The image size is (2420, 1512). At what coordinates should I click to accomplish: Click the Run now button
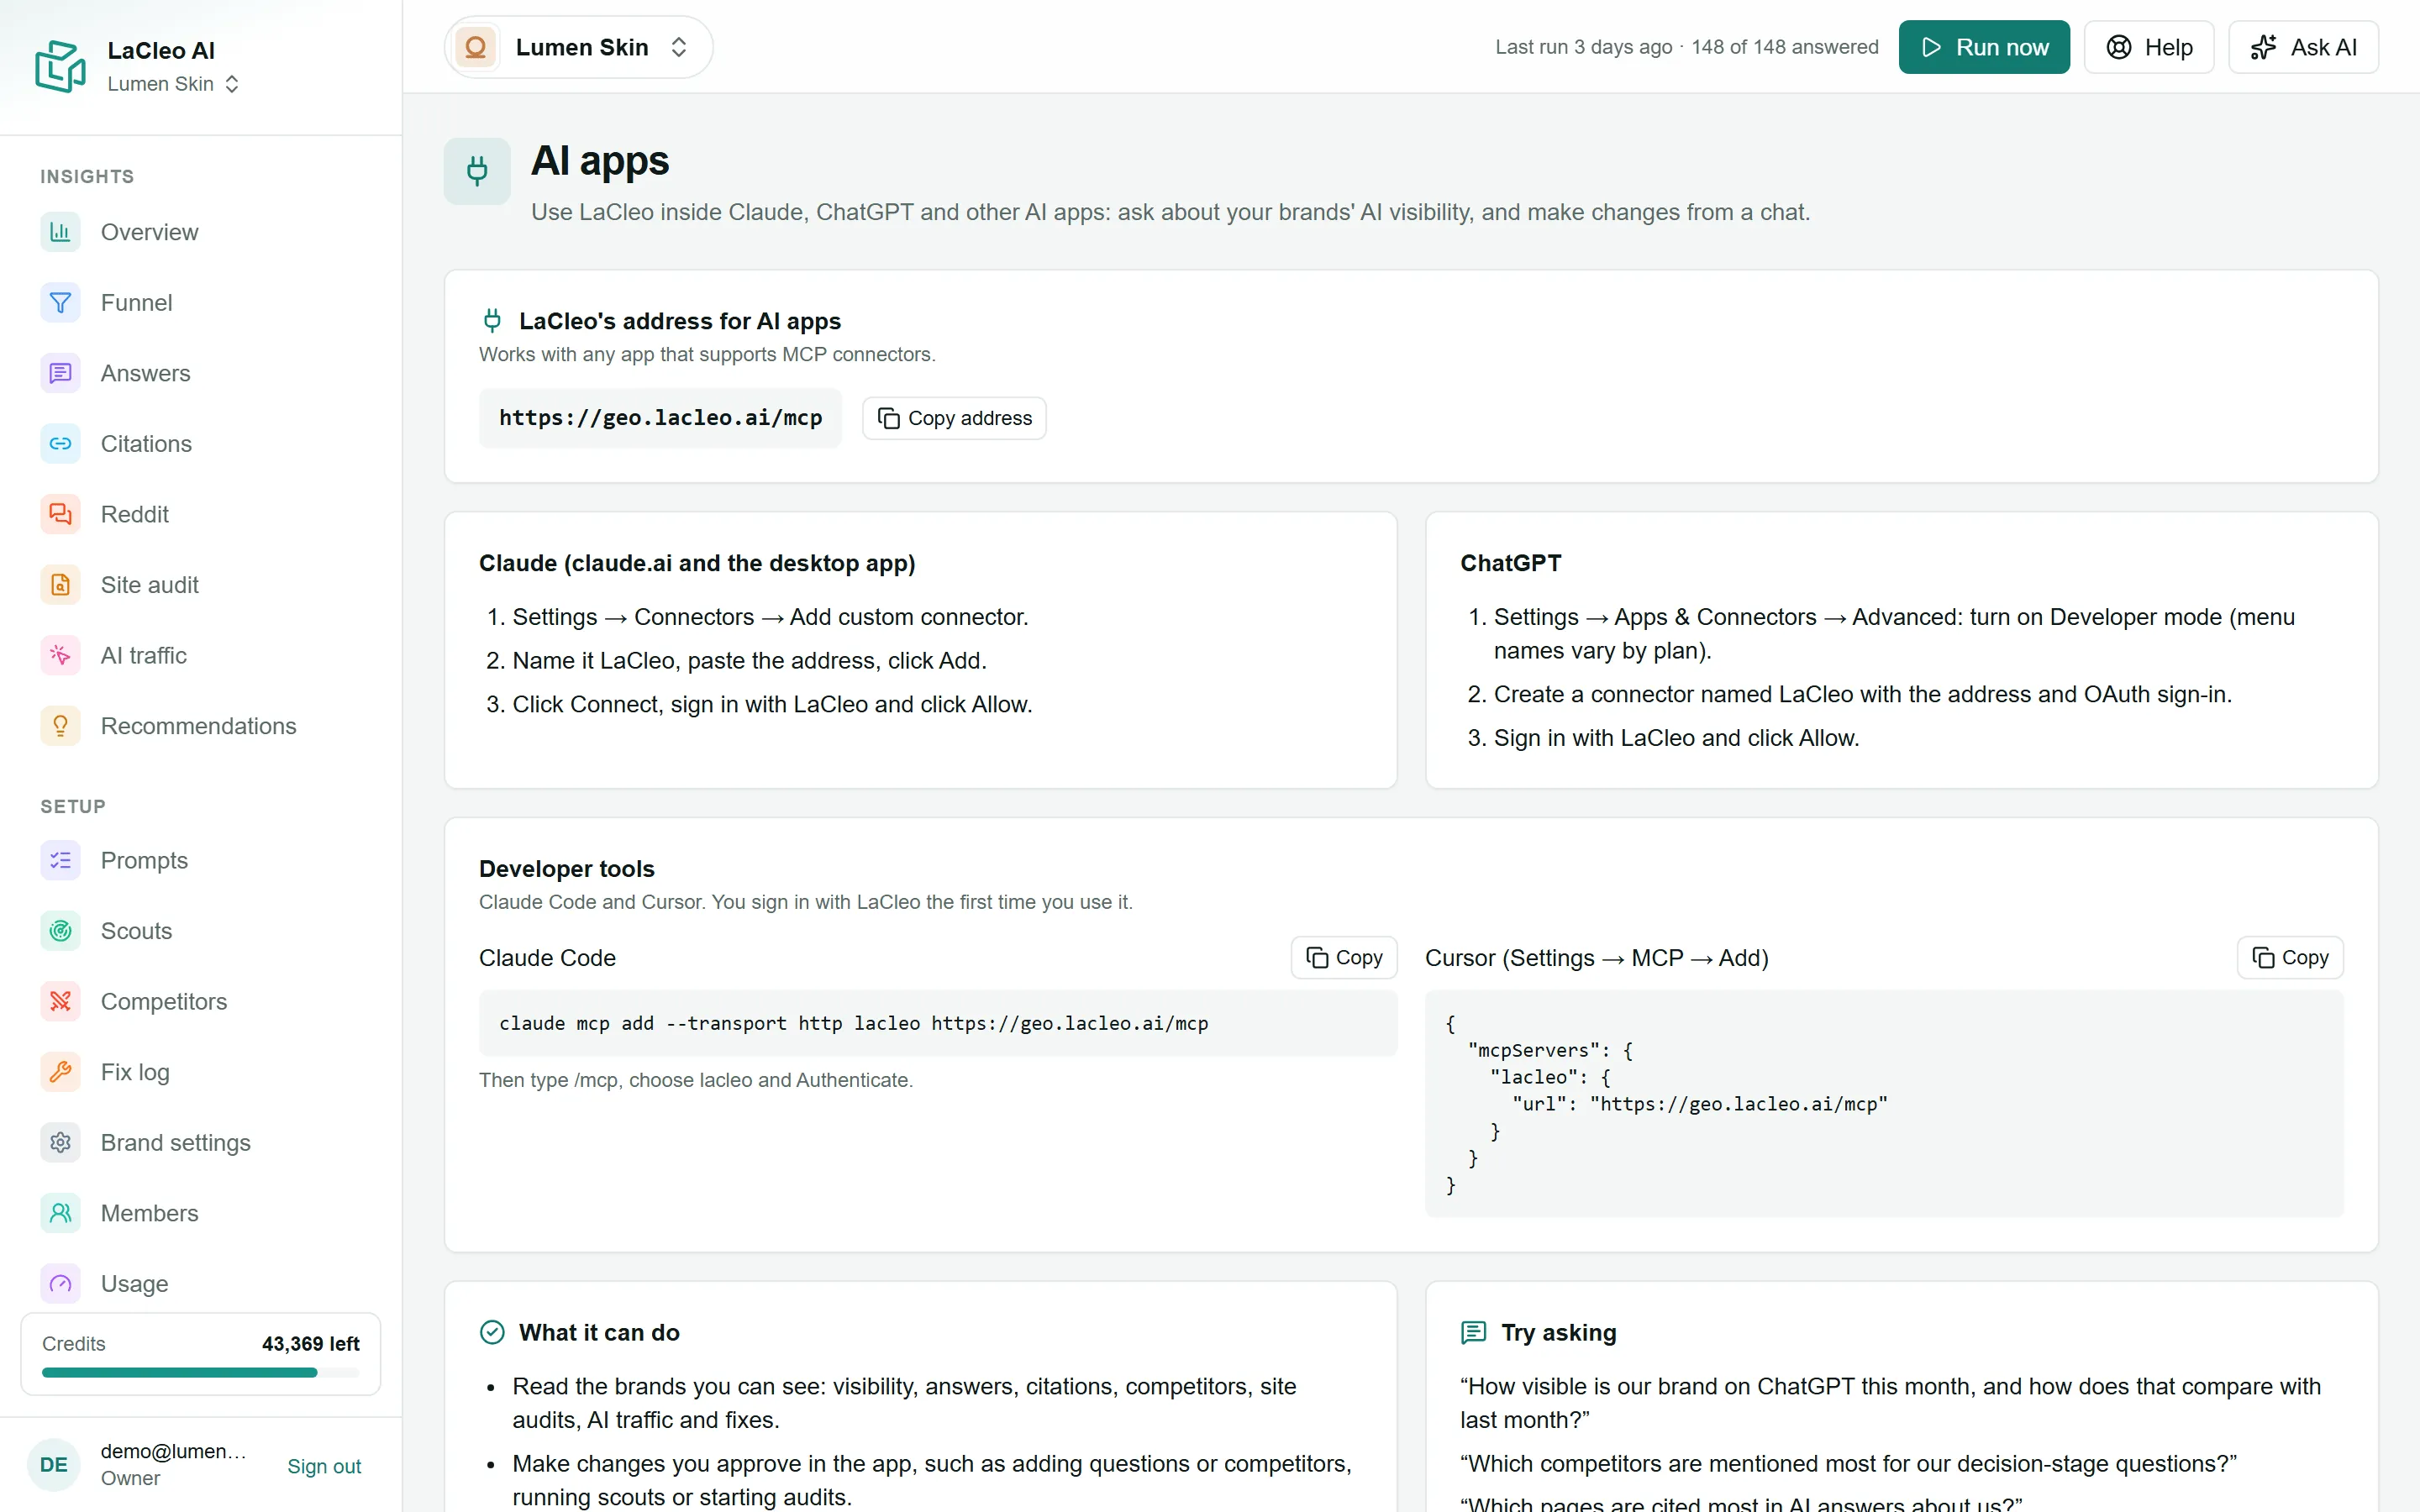click(x=1984, y=47)
